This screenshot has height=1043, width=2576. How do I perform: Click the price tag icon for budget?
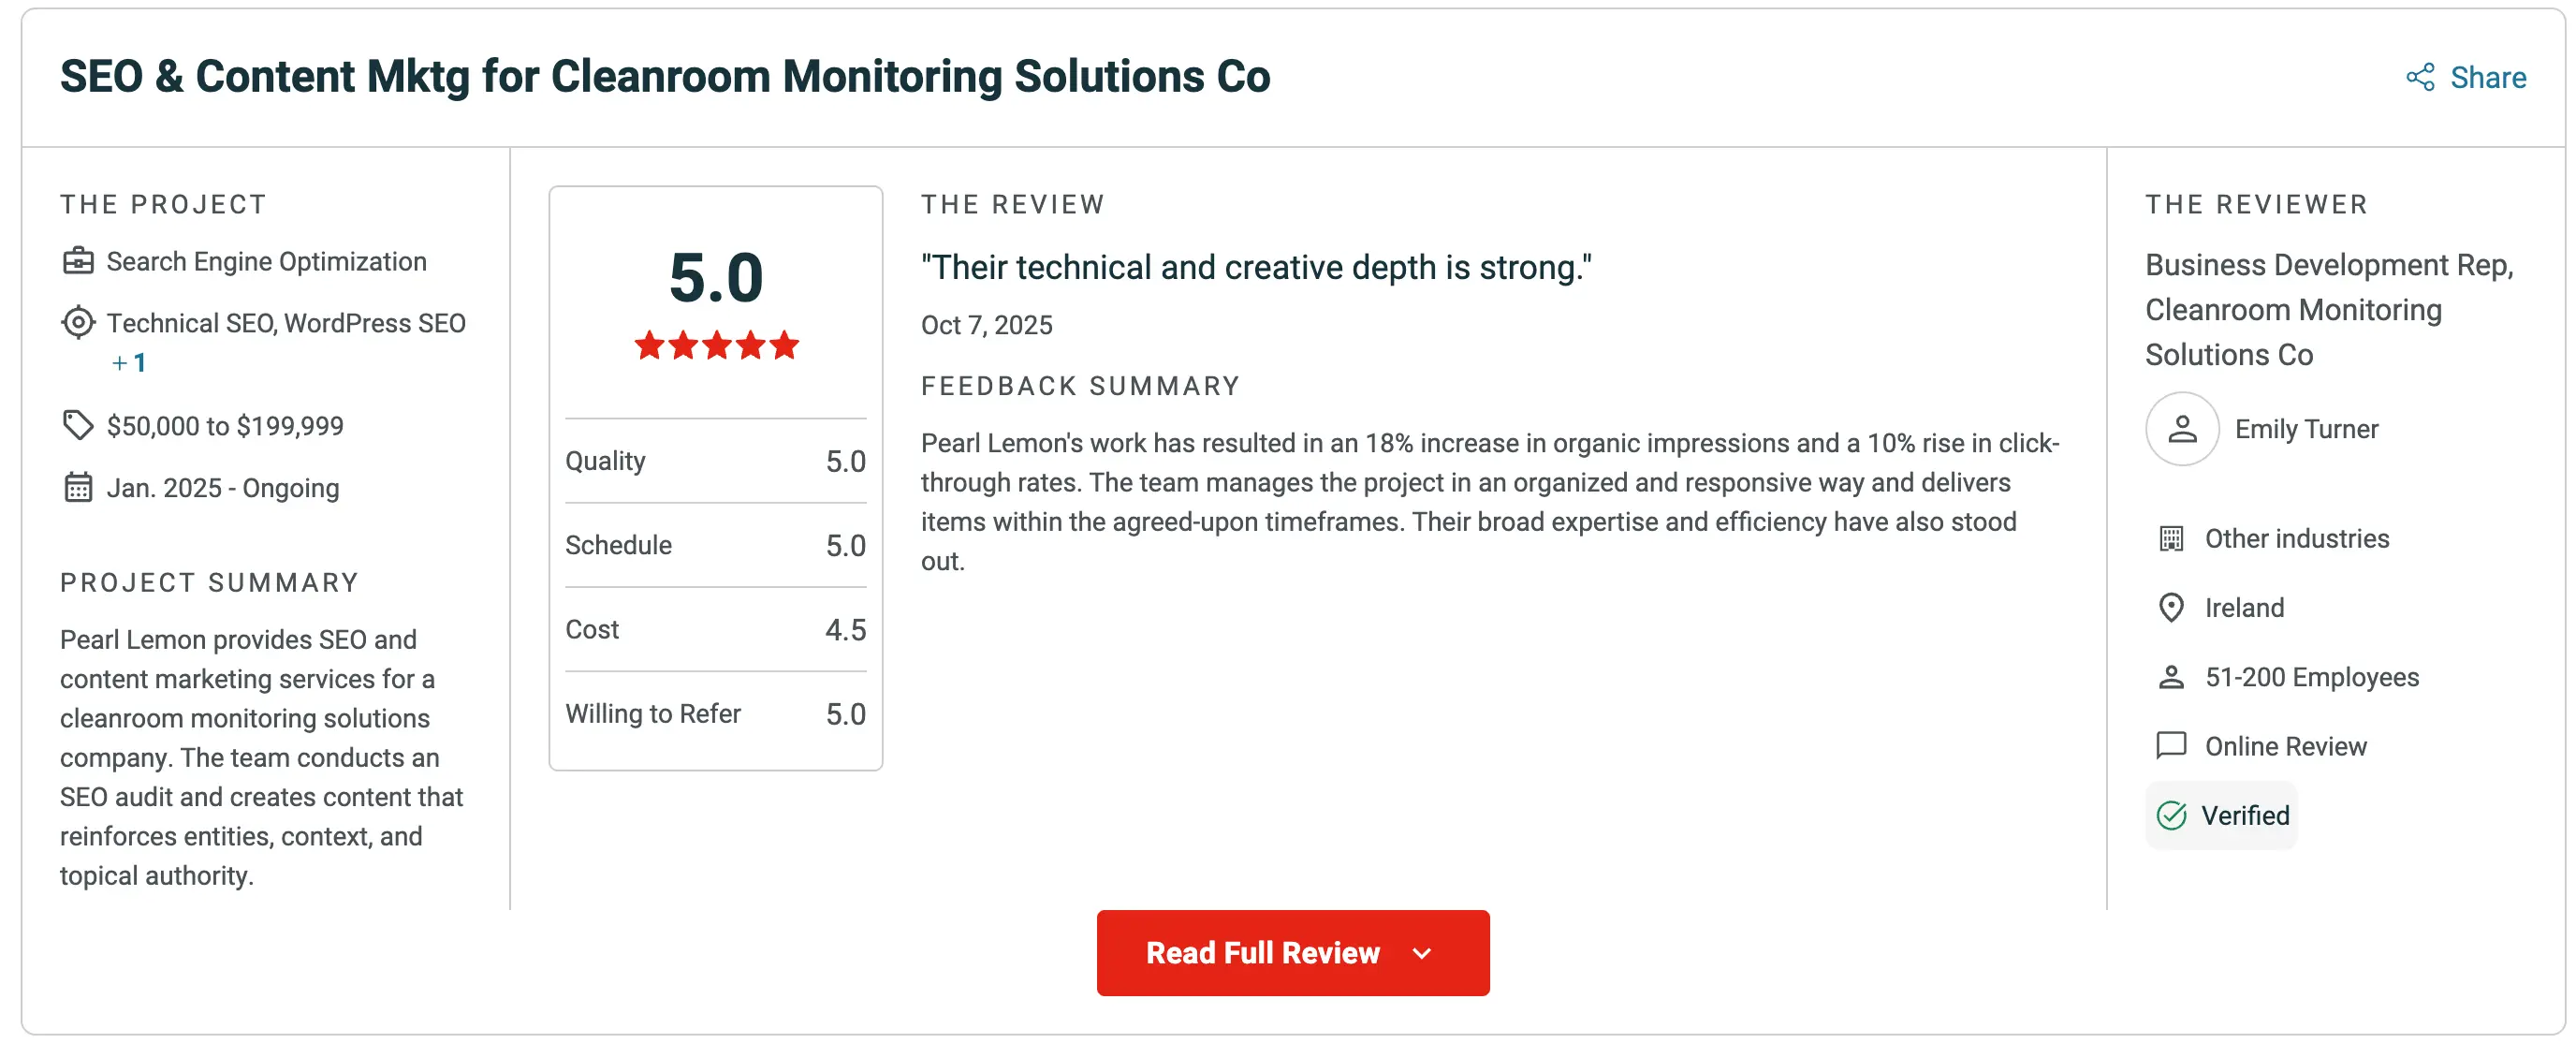click(x=78, y=425)
